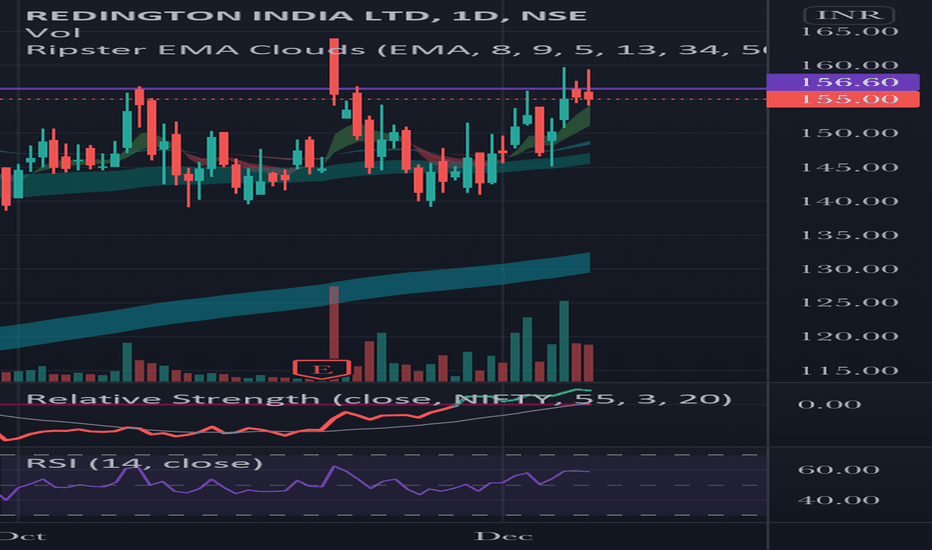Screen dimensions: 932x550
Task: Click the INR currency button
Action: (x=848, y=15)
